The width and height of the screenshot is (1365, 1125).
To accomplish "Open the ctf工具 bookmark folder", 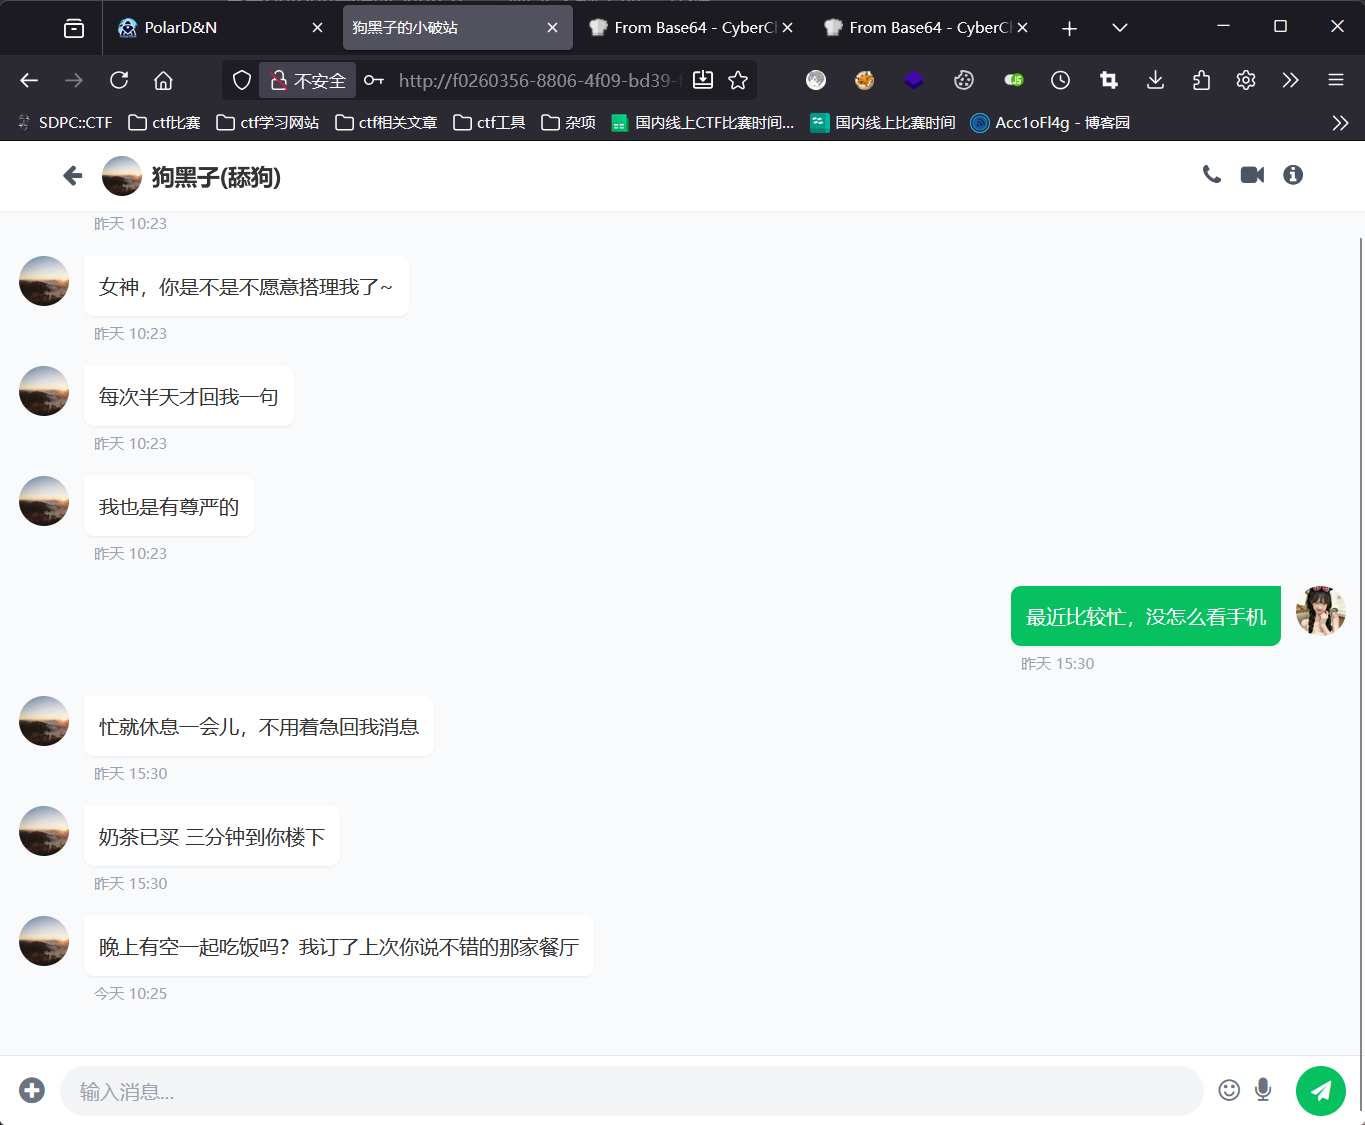I will [x=490, y=123].
